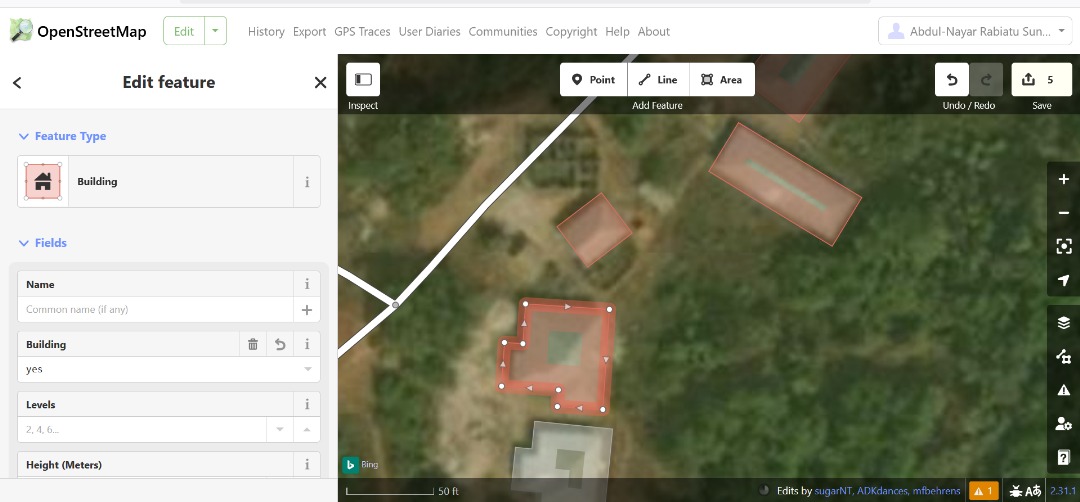
Task: Zoom to the selected feature
Action: pos(1063,247)
